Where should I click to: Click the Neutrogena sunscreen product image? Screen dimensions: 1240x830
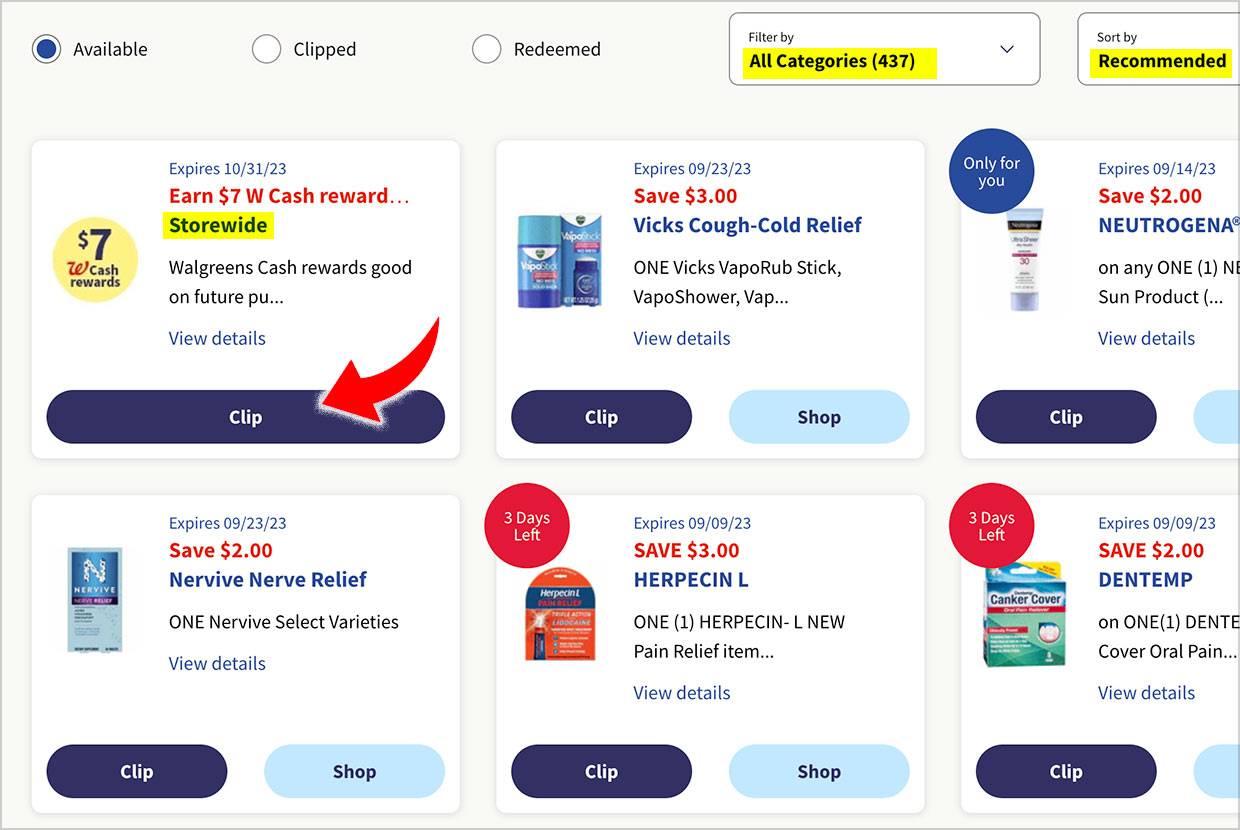point(1024,261)
